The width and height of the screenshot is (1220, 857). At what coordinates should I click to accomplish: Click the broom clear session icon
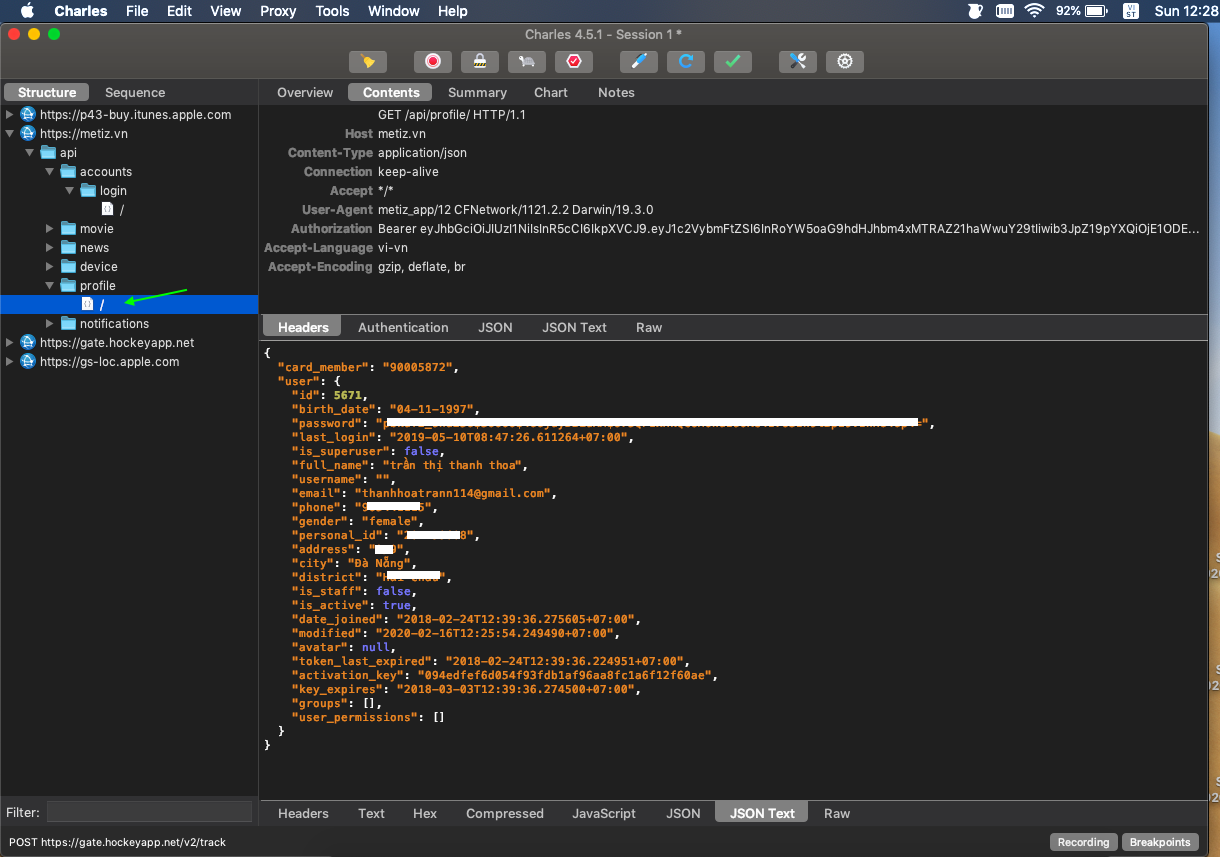coord(368,61)
